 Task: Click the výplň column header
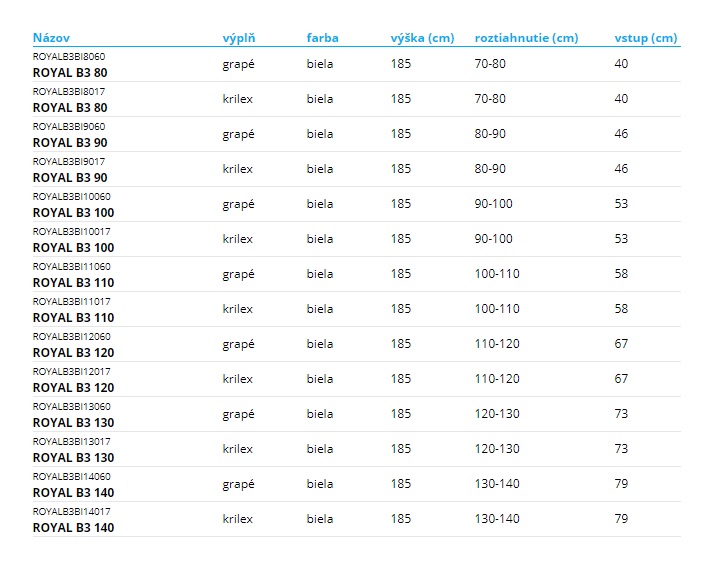238,38
